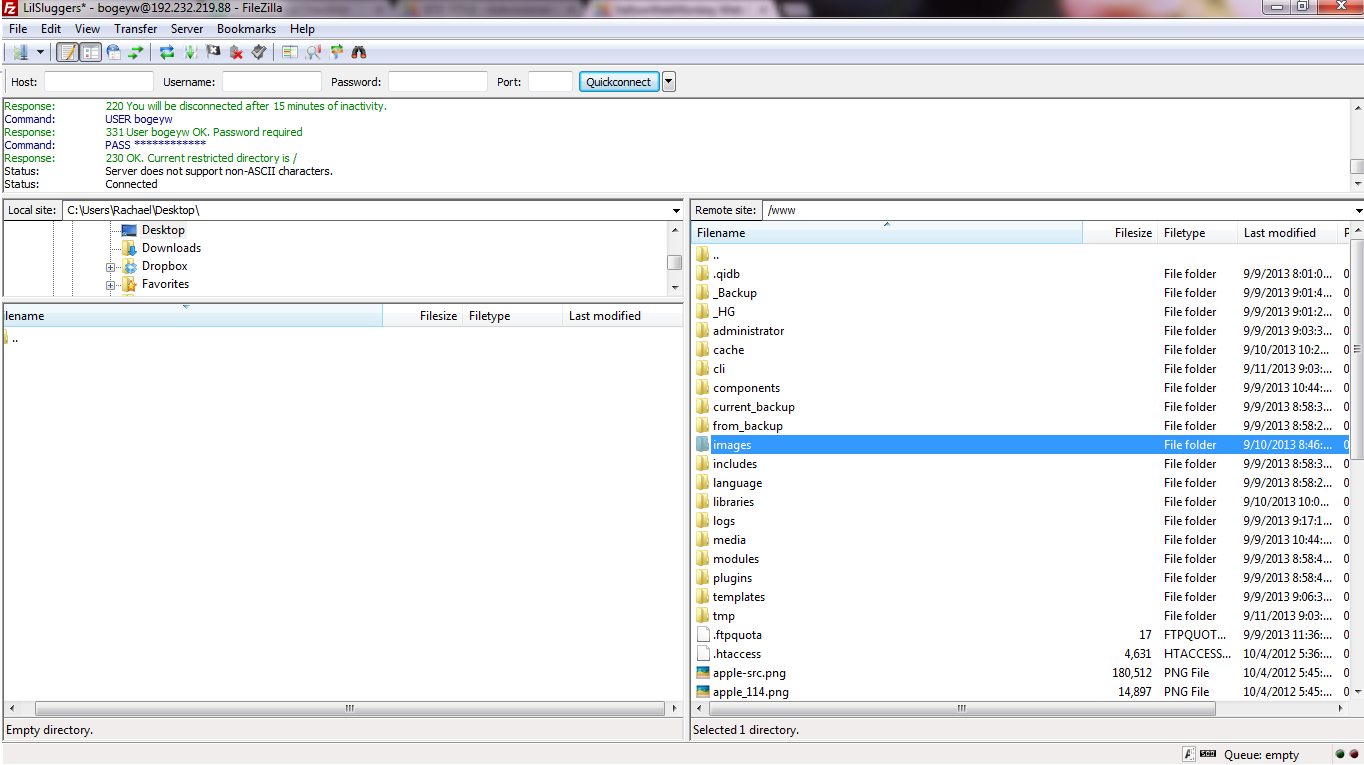The height and width of the screenshot is (765, 1364).
Task: Toggle the local directory tree display
Action: (90, 52)
